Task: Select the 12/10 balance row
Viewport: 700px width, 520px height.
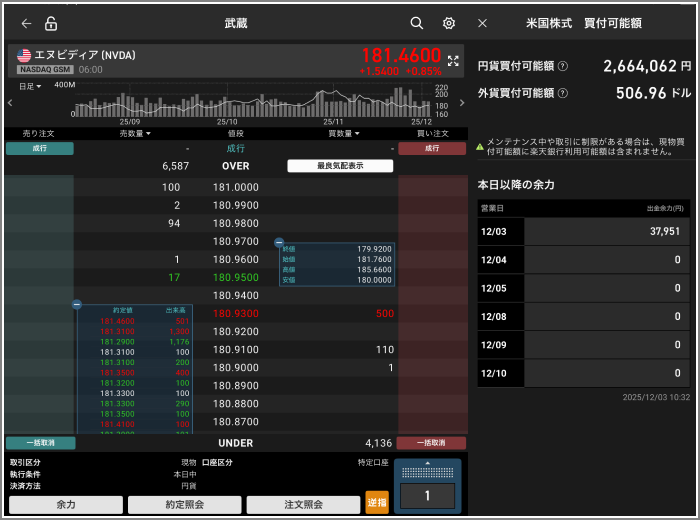Action: click(x=584, y=373)
